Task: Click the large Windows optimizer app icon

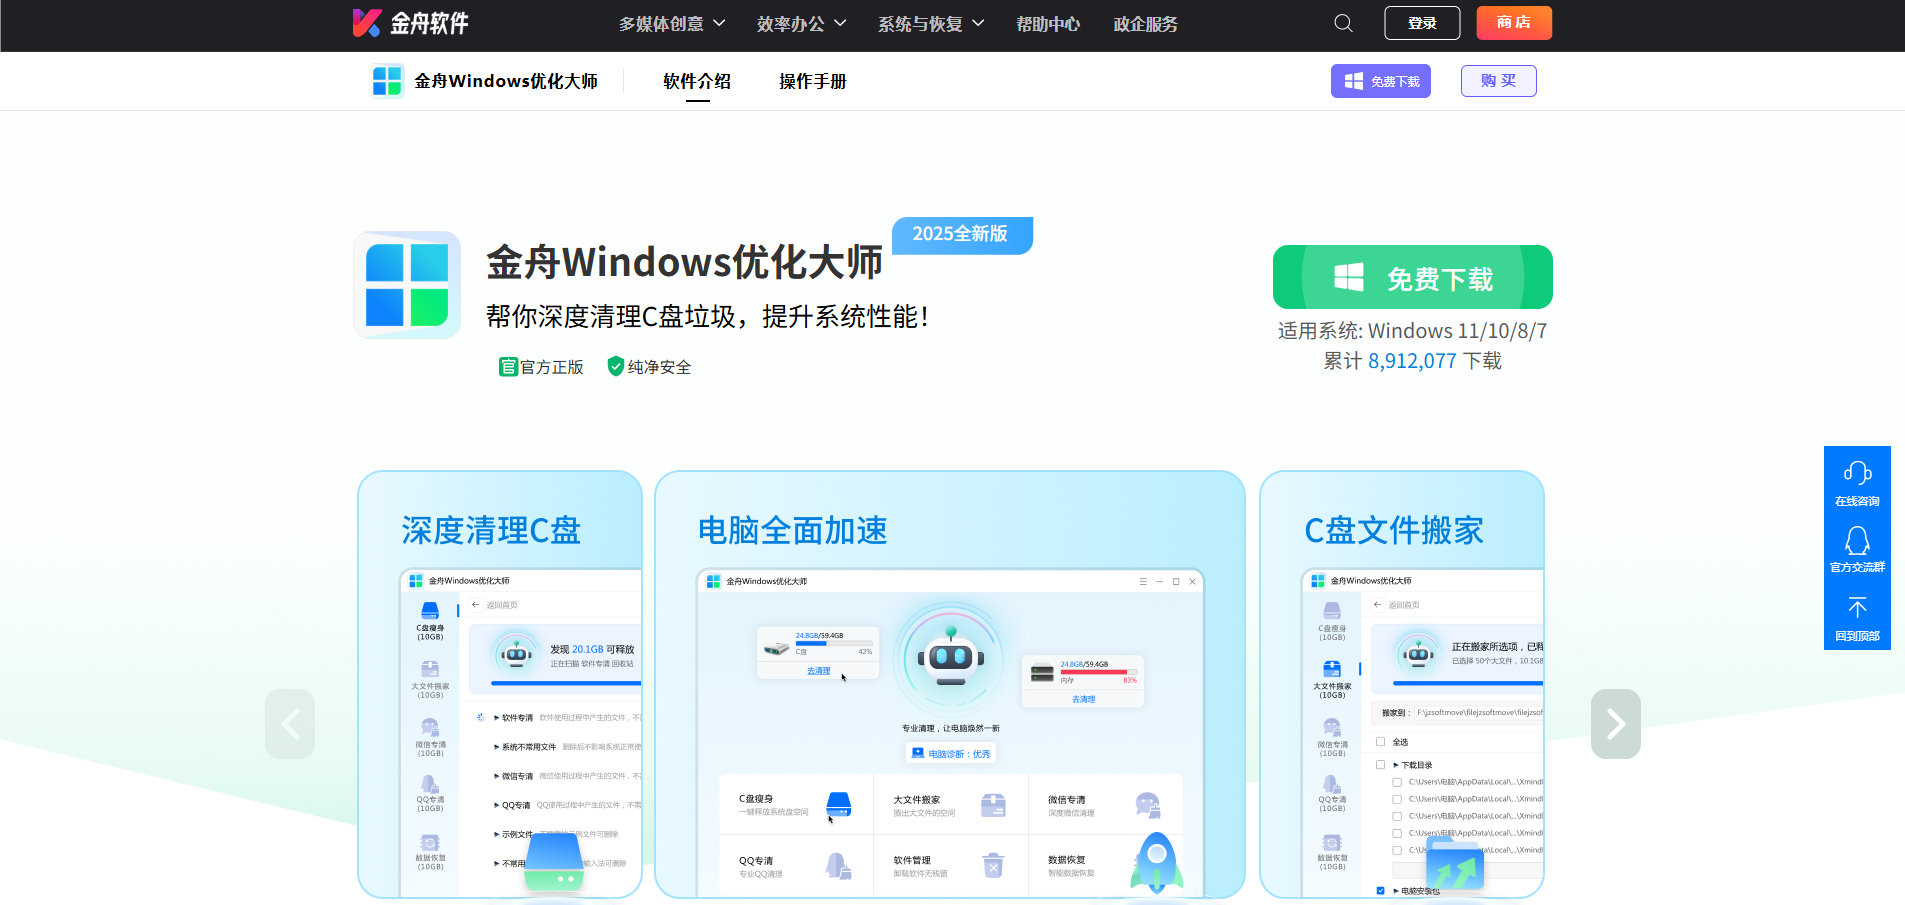Action: [x=407, y=285]
